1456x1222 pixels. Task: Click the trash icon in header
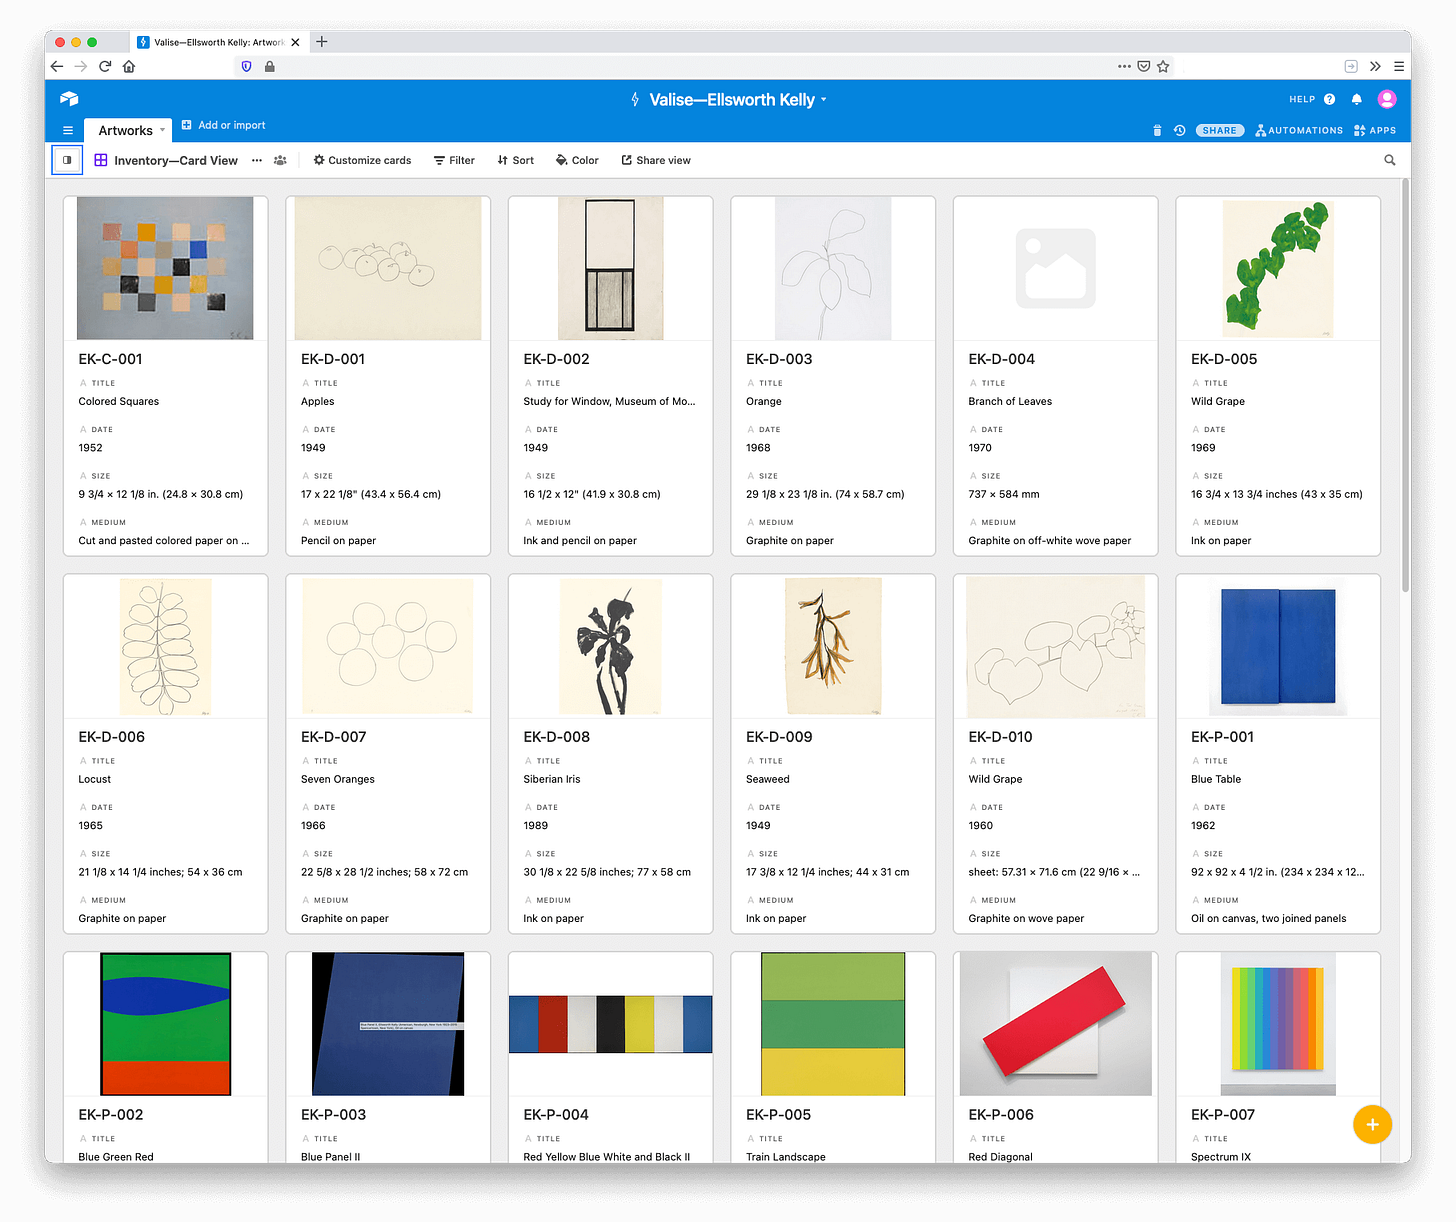click(x=1157, y=131)
